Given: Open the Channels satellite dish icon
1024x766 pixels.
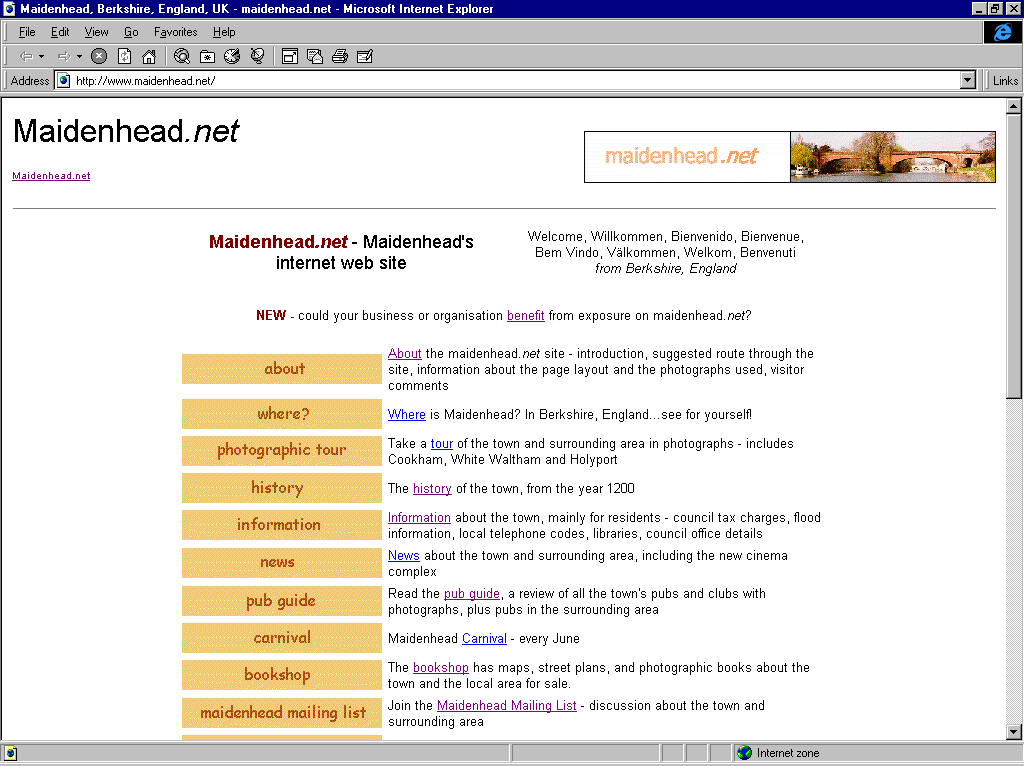Looking at the screenshot, I should [257, 56].
